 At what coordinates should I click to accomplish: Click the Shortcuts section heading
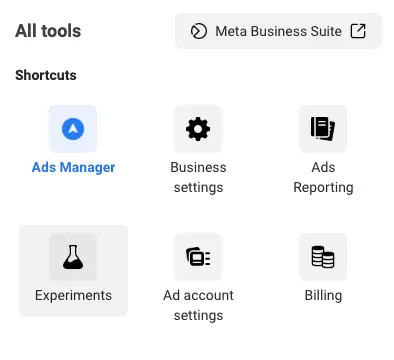[46, 75]
